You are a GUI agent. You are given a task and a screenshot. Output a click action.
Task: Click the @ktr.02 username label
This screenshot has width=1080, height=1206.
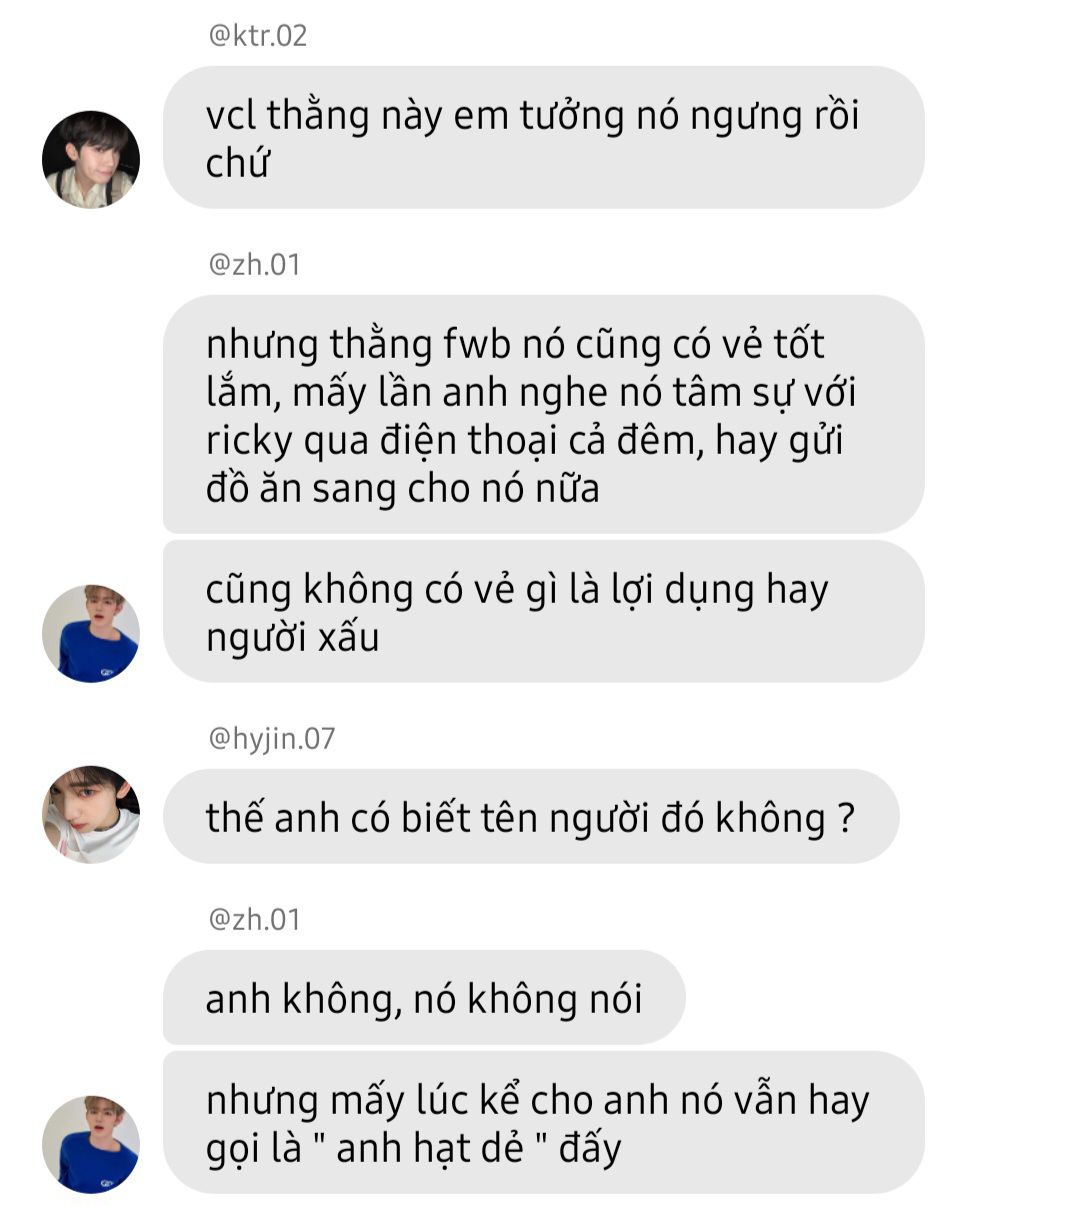coord(257,36)
